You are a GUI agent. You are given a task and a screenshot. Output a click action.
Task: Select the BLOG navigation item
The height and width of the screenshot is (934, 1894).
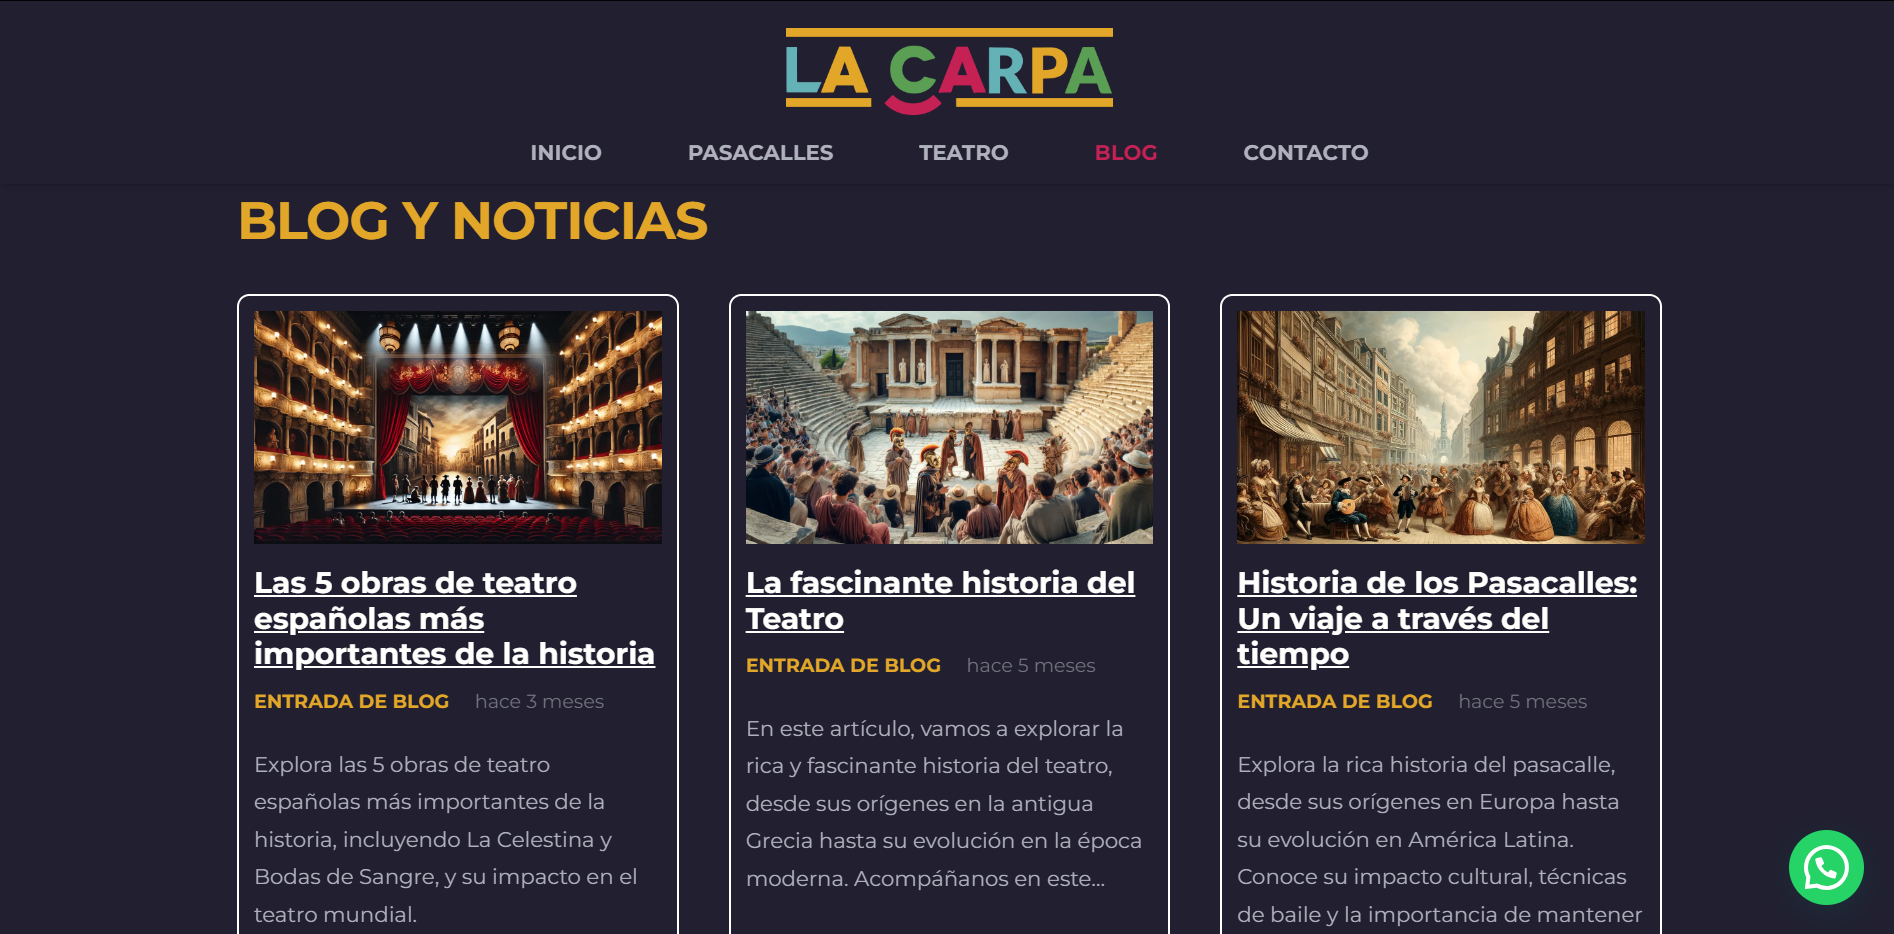point(1126,153)
